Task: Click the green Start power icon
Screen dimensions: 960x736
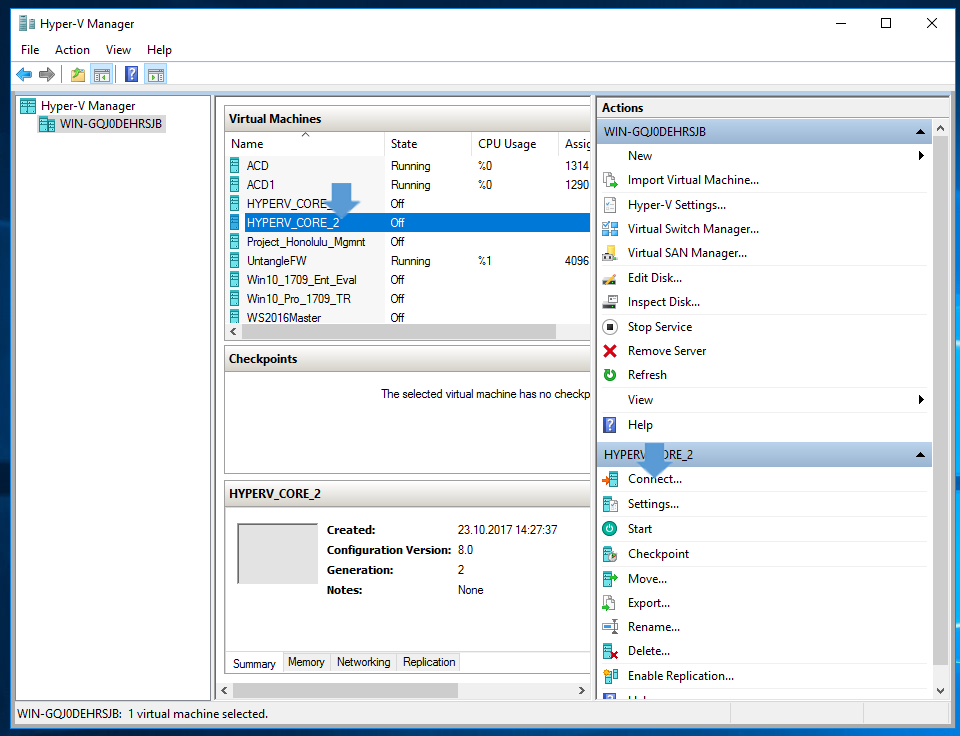Action: click(610, 528)
